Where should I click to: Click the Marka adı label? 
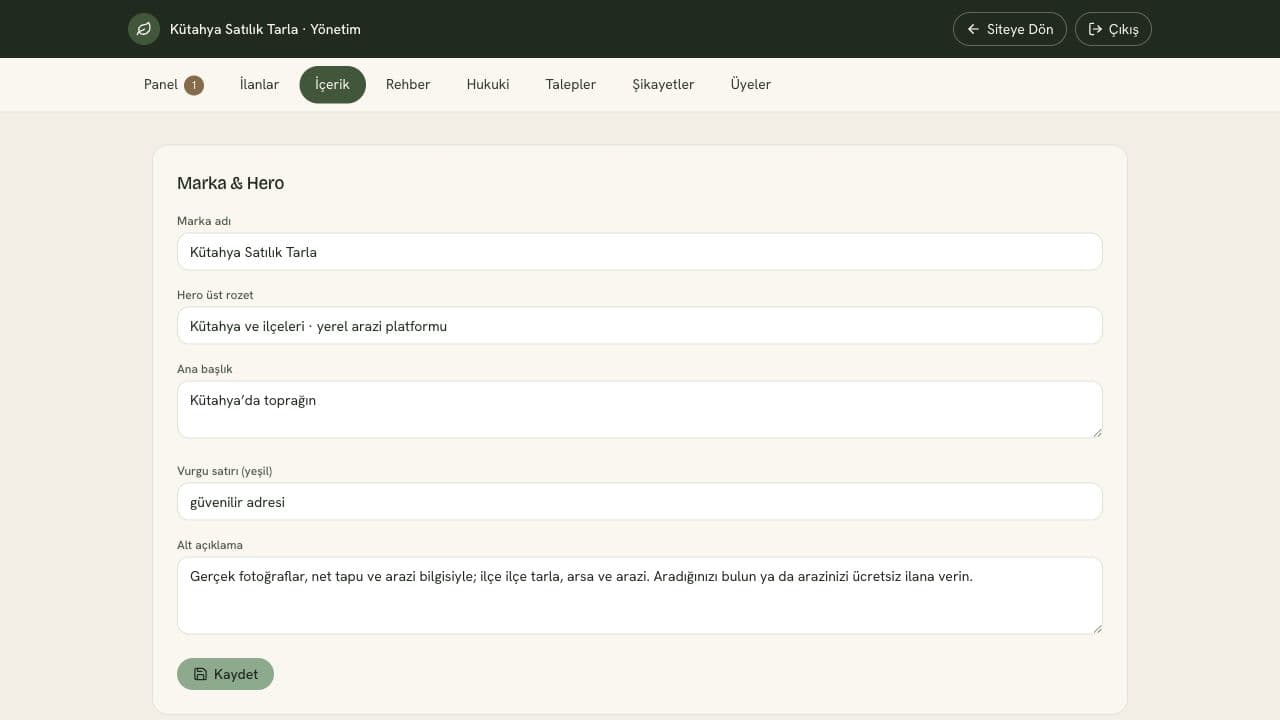tap(204, 221)
